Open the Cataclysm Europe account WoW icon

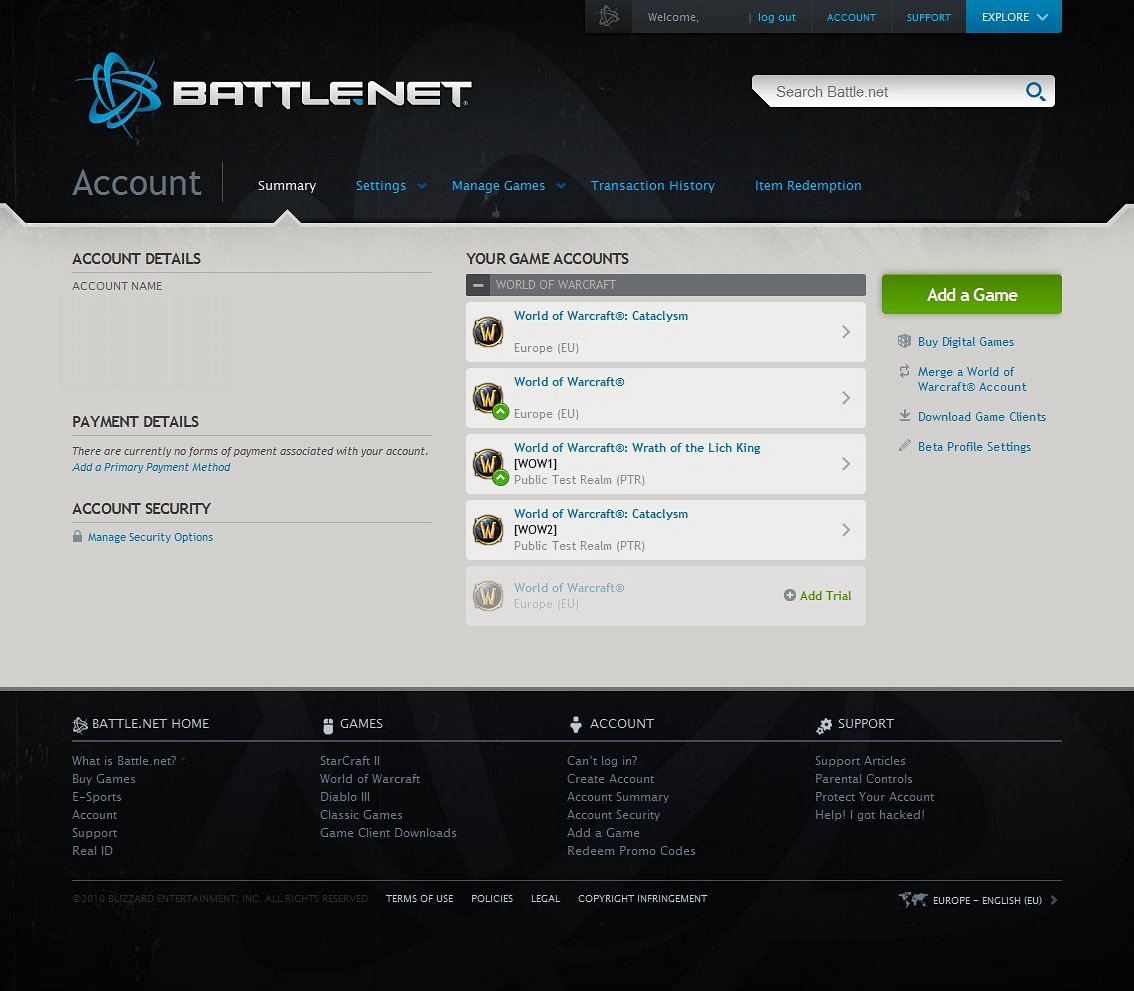click(x=488, y=332)
